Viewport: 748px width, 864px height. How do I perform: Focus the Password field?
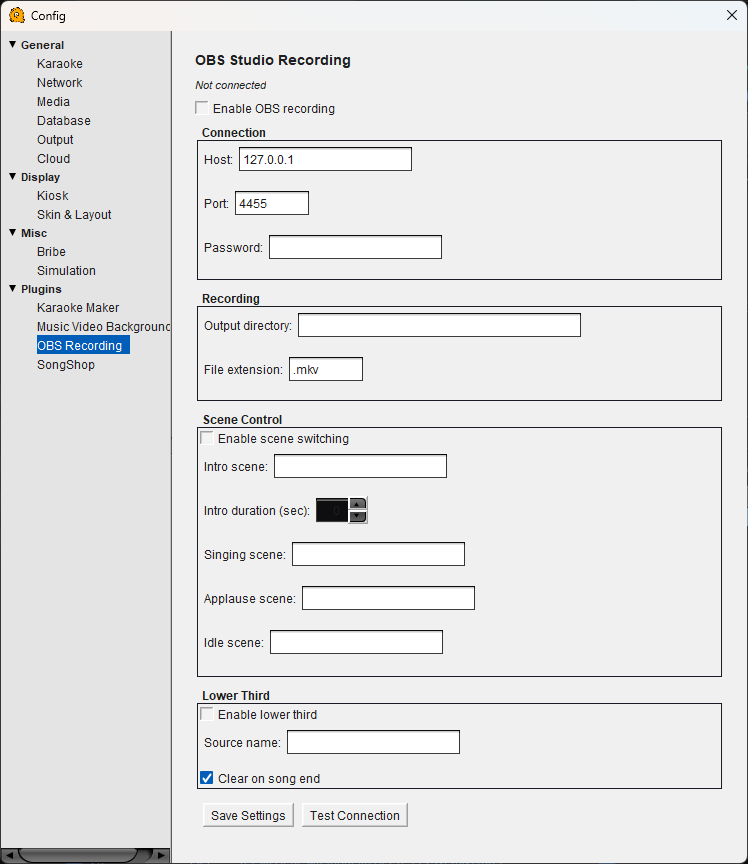click(x=355, y=247)
